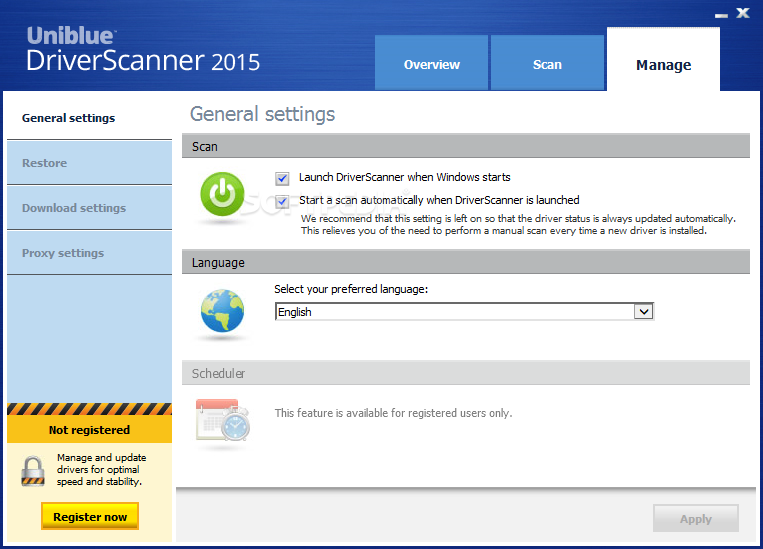Click the English language field

464,311
